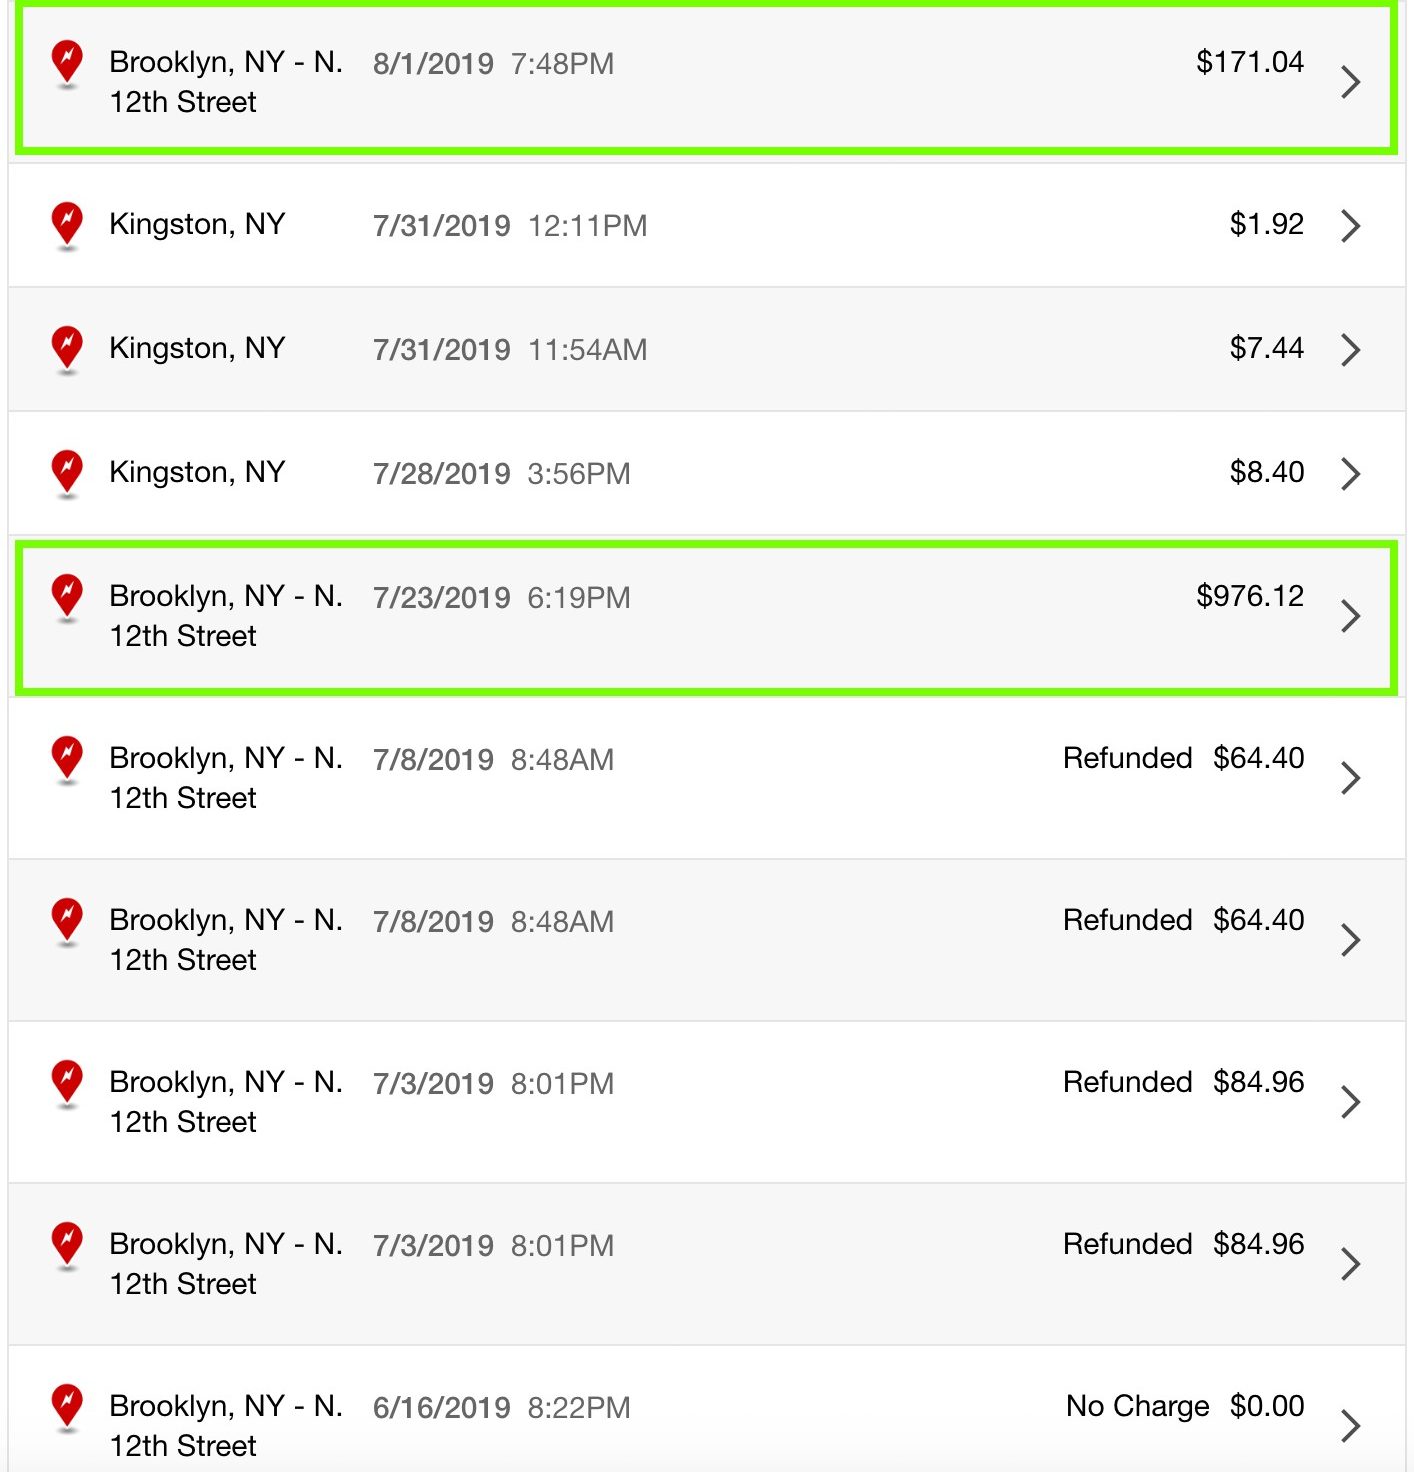Open the $1.92 Kingston charge chevron
This screenshot has height=1472, width=1414.
(1350, 226)
